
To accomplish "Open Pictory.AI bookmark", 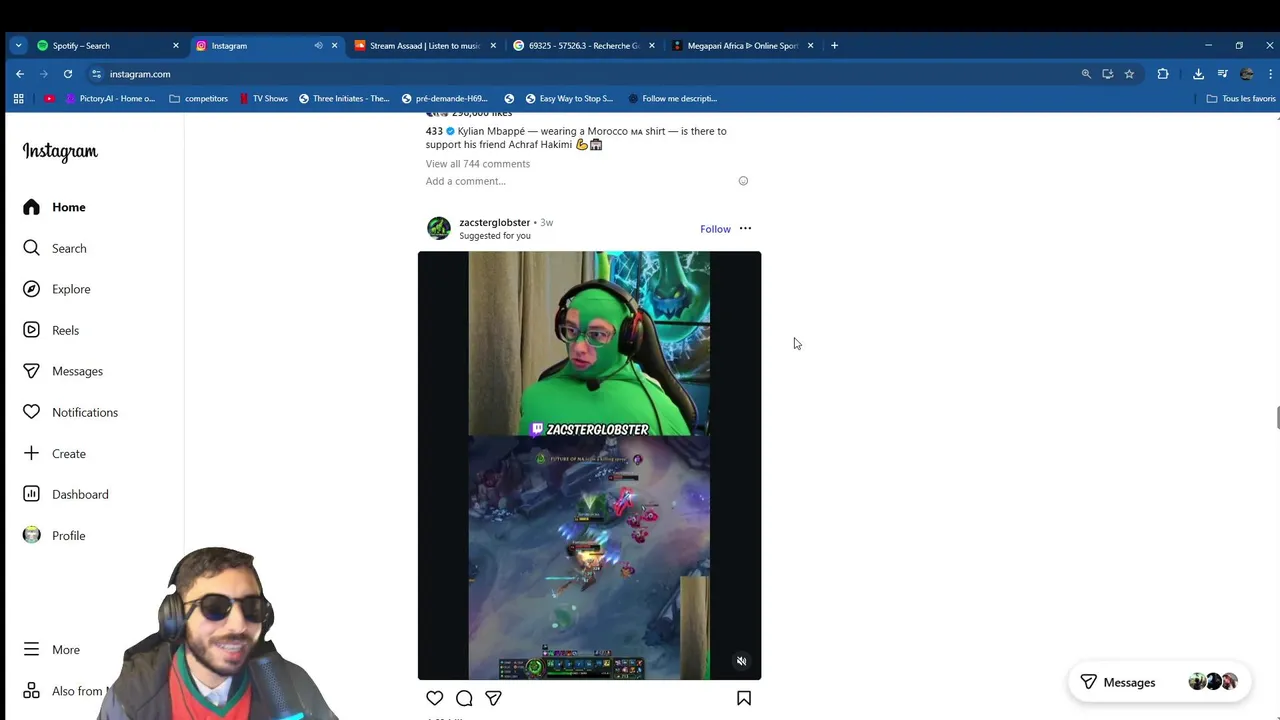I will click(110, 98).
